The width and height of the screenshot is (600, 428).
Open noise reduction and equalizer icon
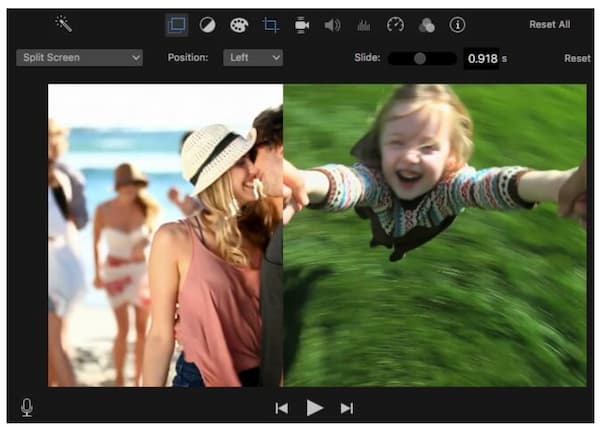364,26
